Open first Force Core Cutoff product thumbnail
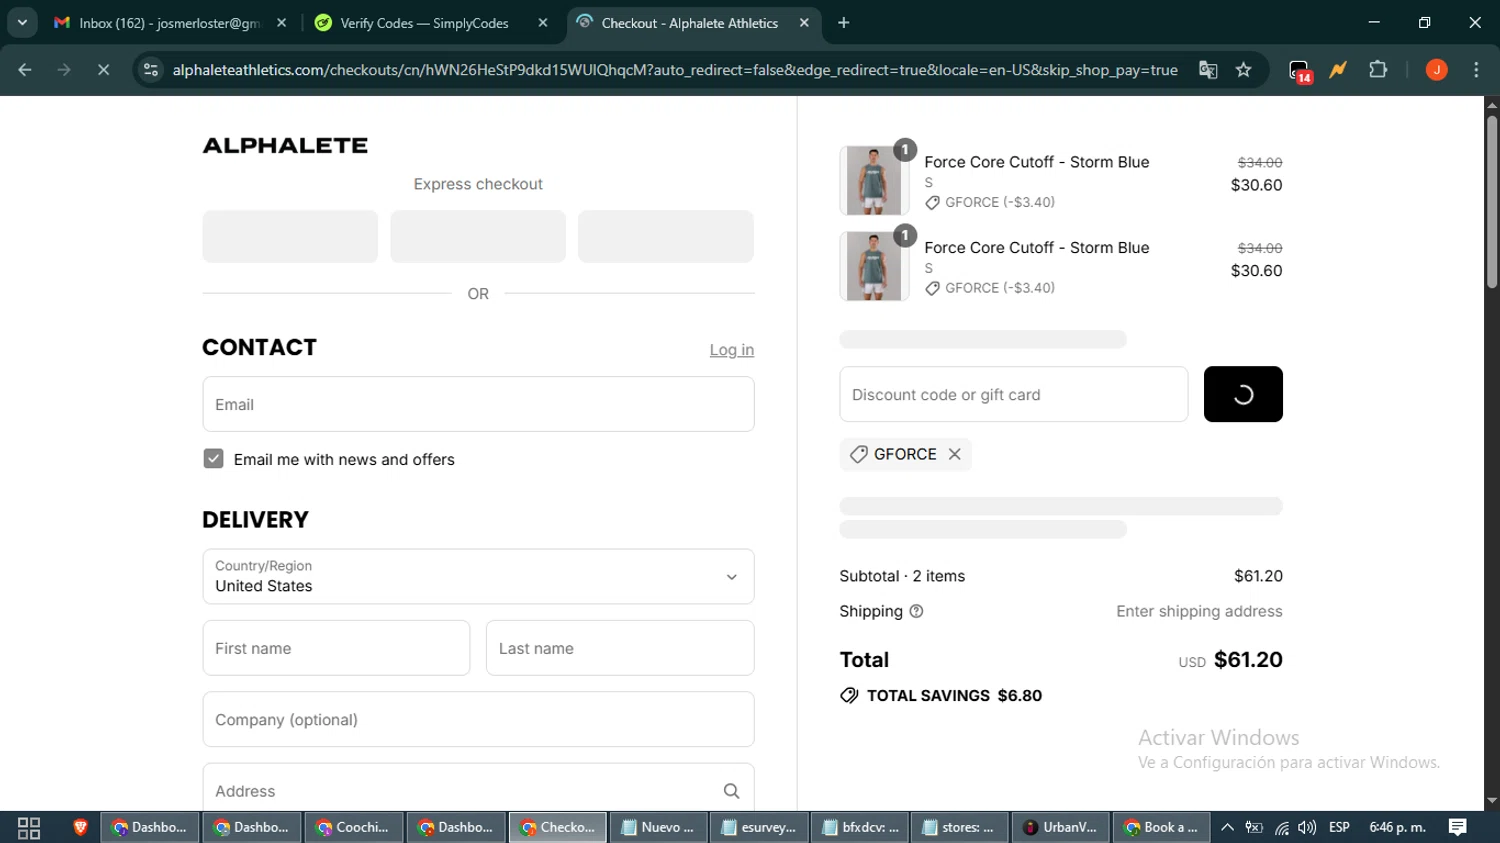Viewport: 1500px width, 843px height. coord(874,180)
